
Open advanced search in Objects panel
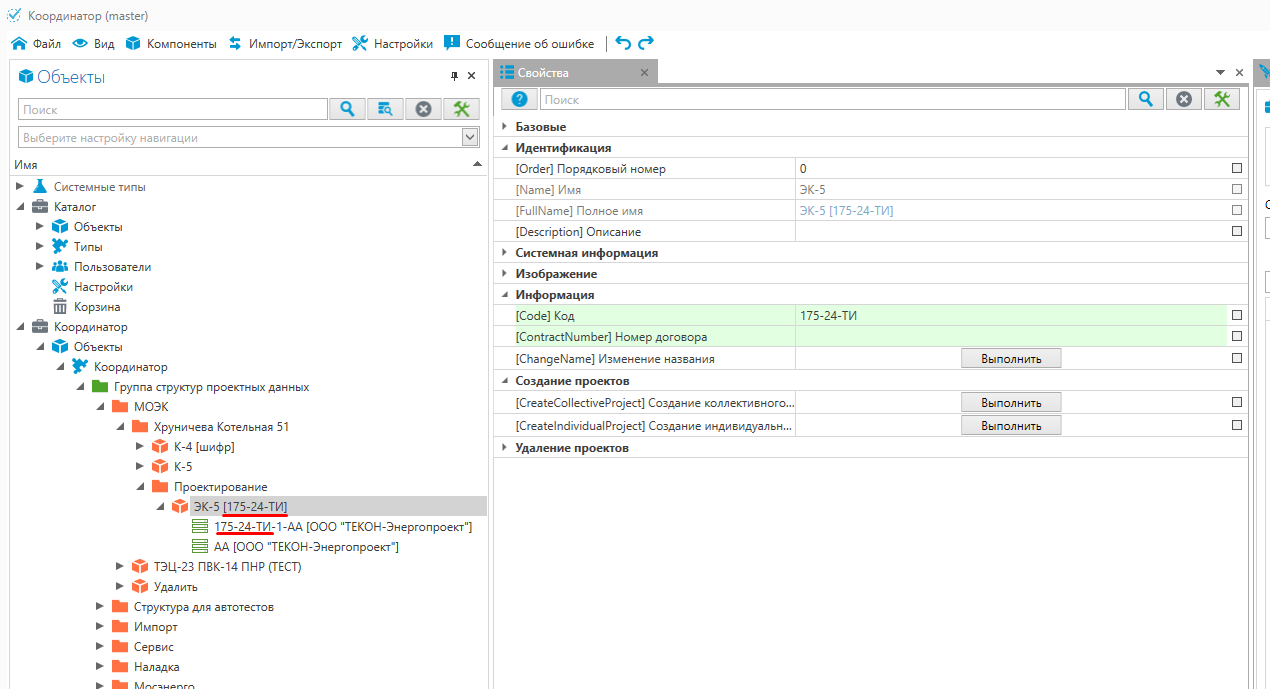(x=385, y=109)
